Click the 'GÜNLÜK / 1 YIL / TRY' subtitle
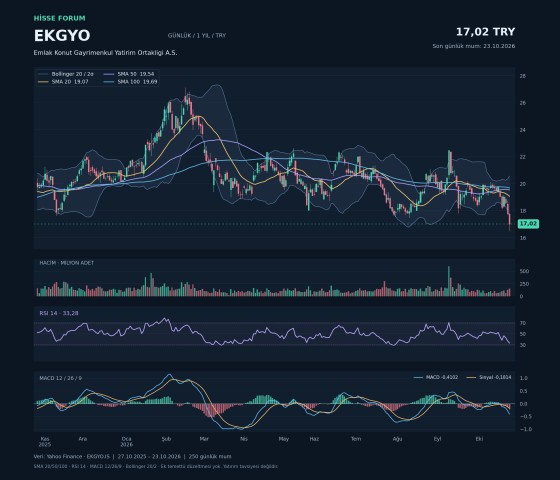Viewport: 560px width, 480px height. click(x=197, y=35)
